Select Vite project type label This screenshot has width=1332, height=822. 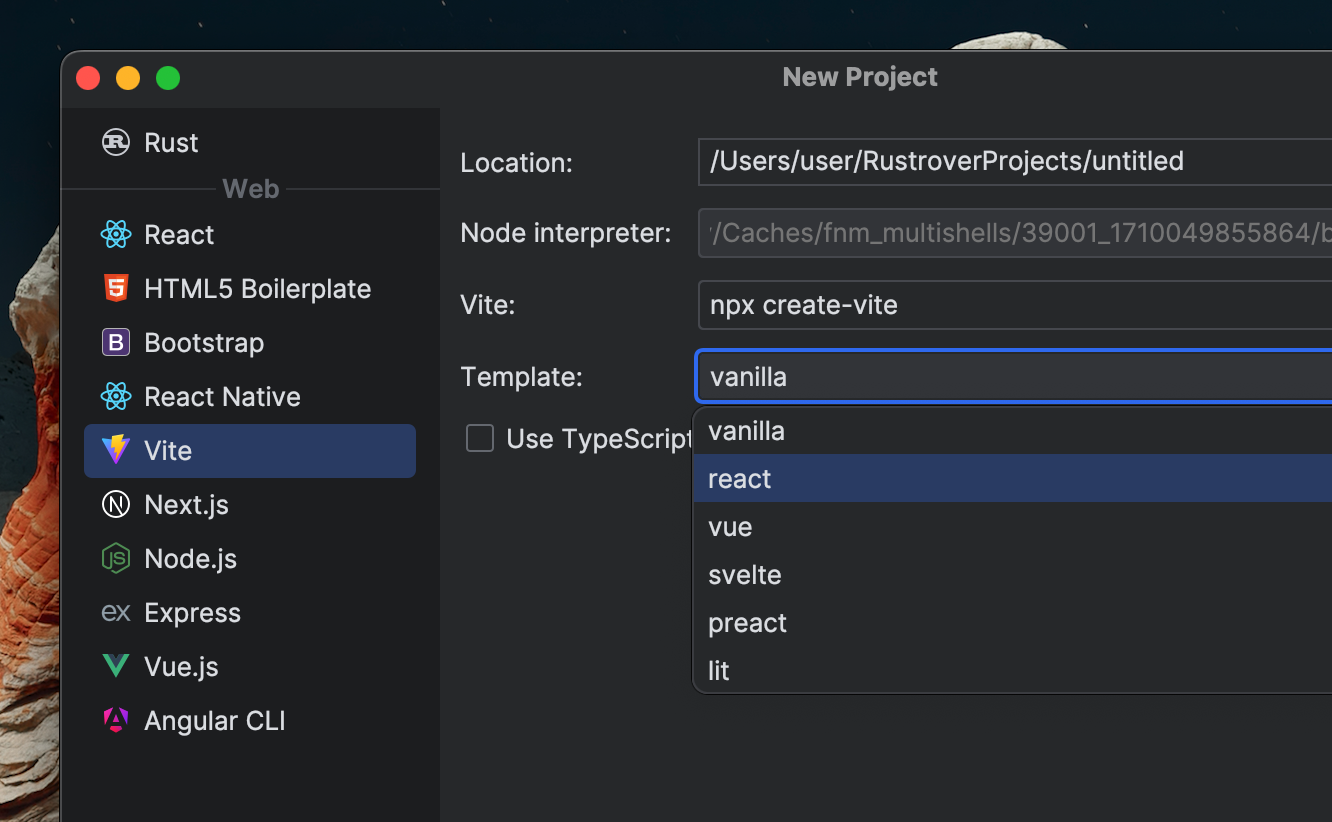coord(168,451)
